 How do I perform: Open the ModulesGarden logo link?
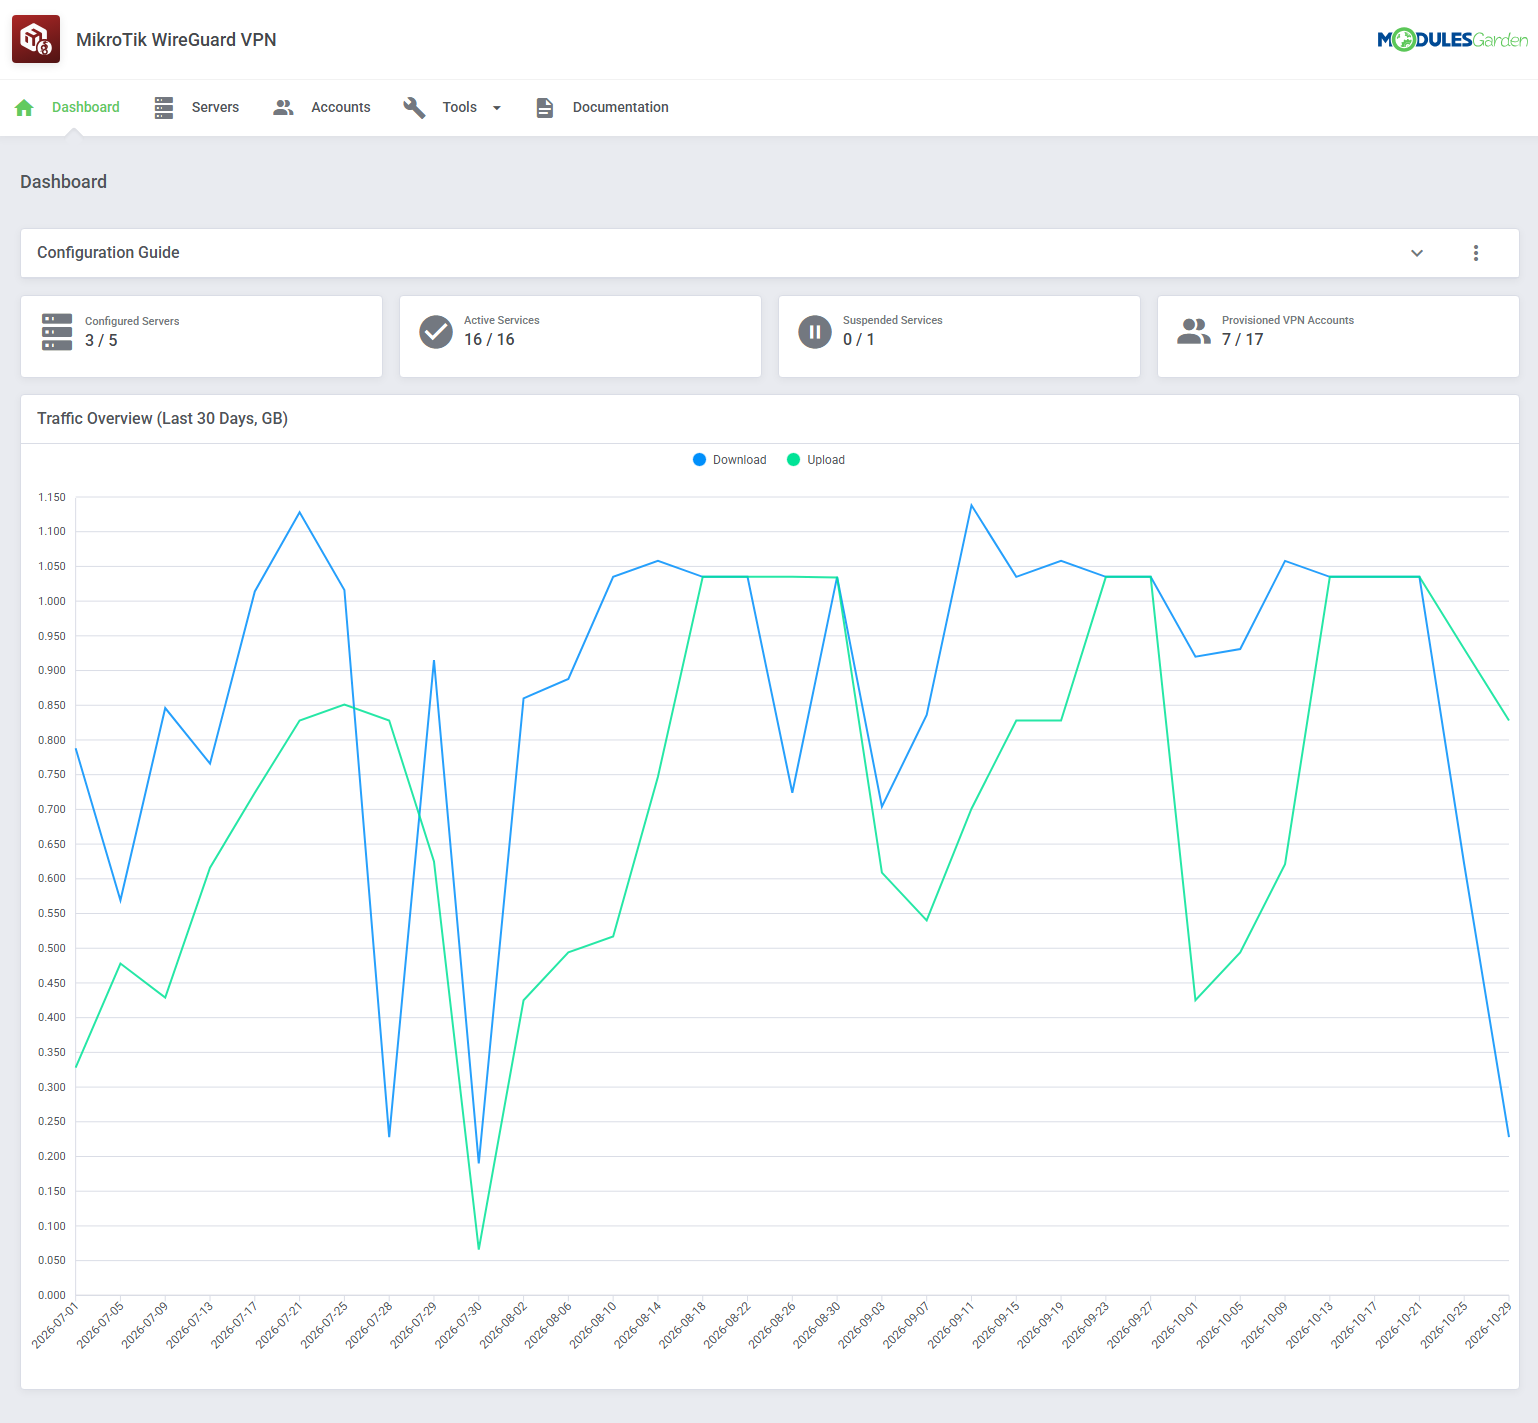coord(1452,40)
